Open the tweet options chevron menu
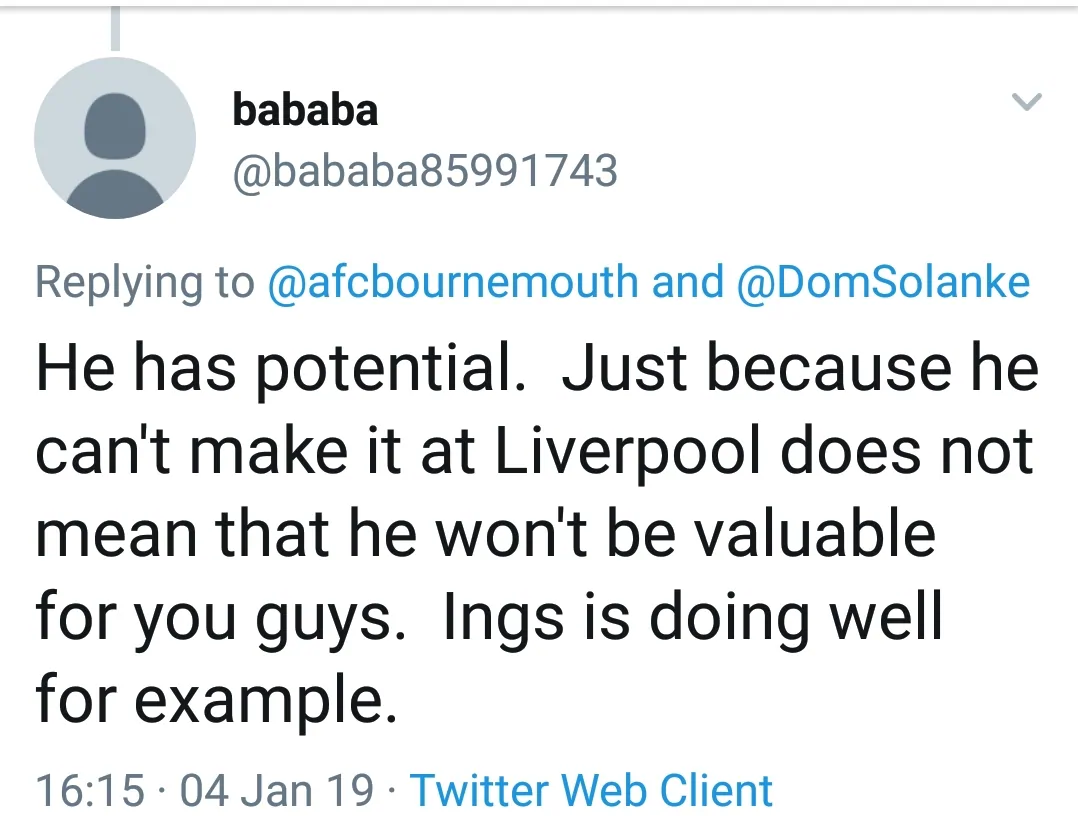 (1027, 102)
